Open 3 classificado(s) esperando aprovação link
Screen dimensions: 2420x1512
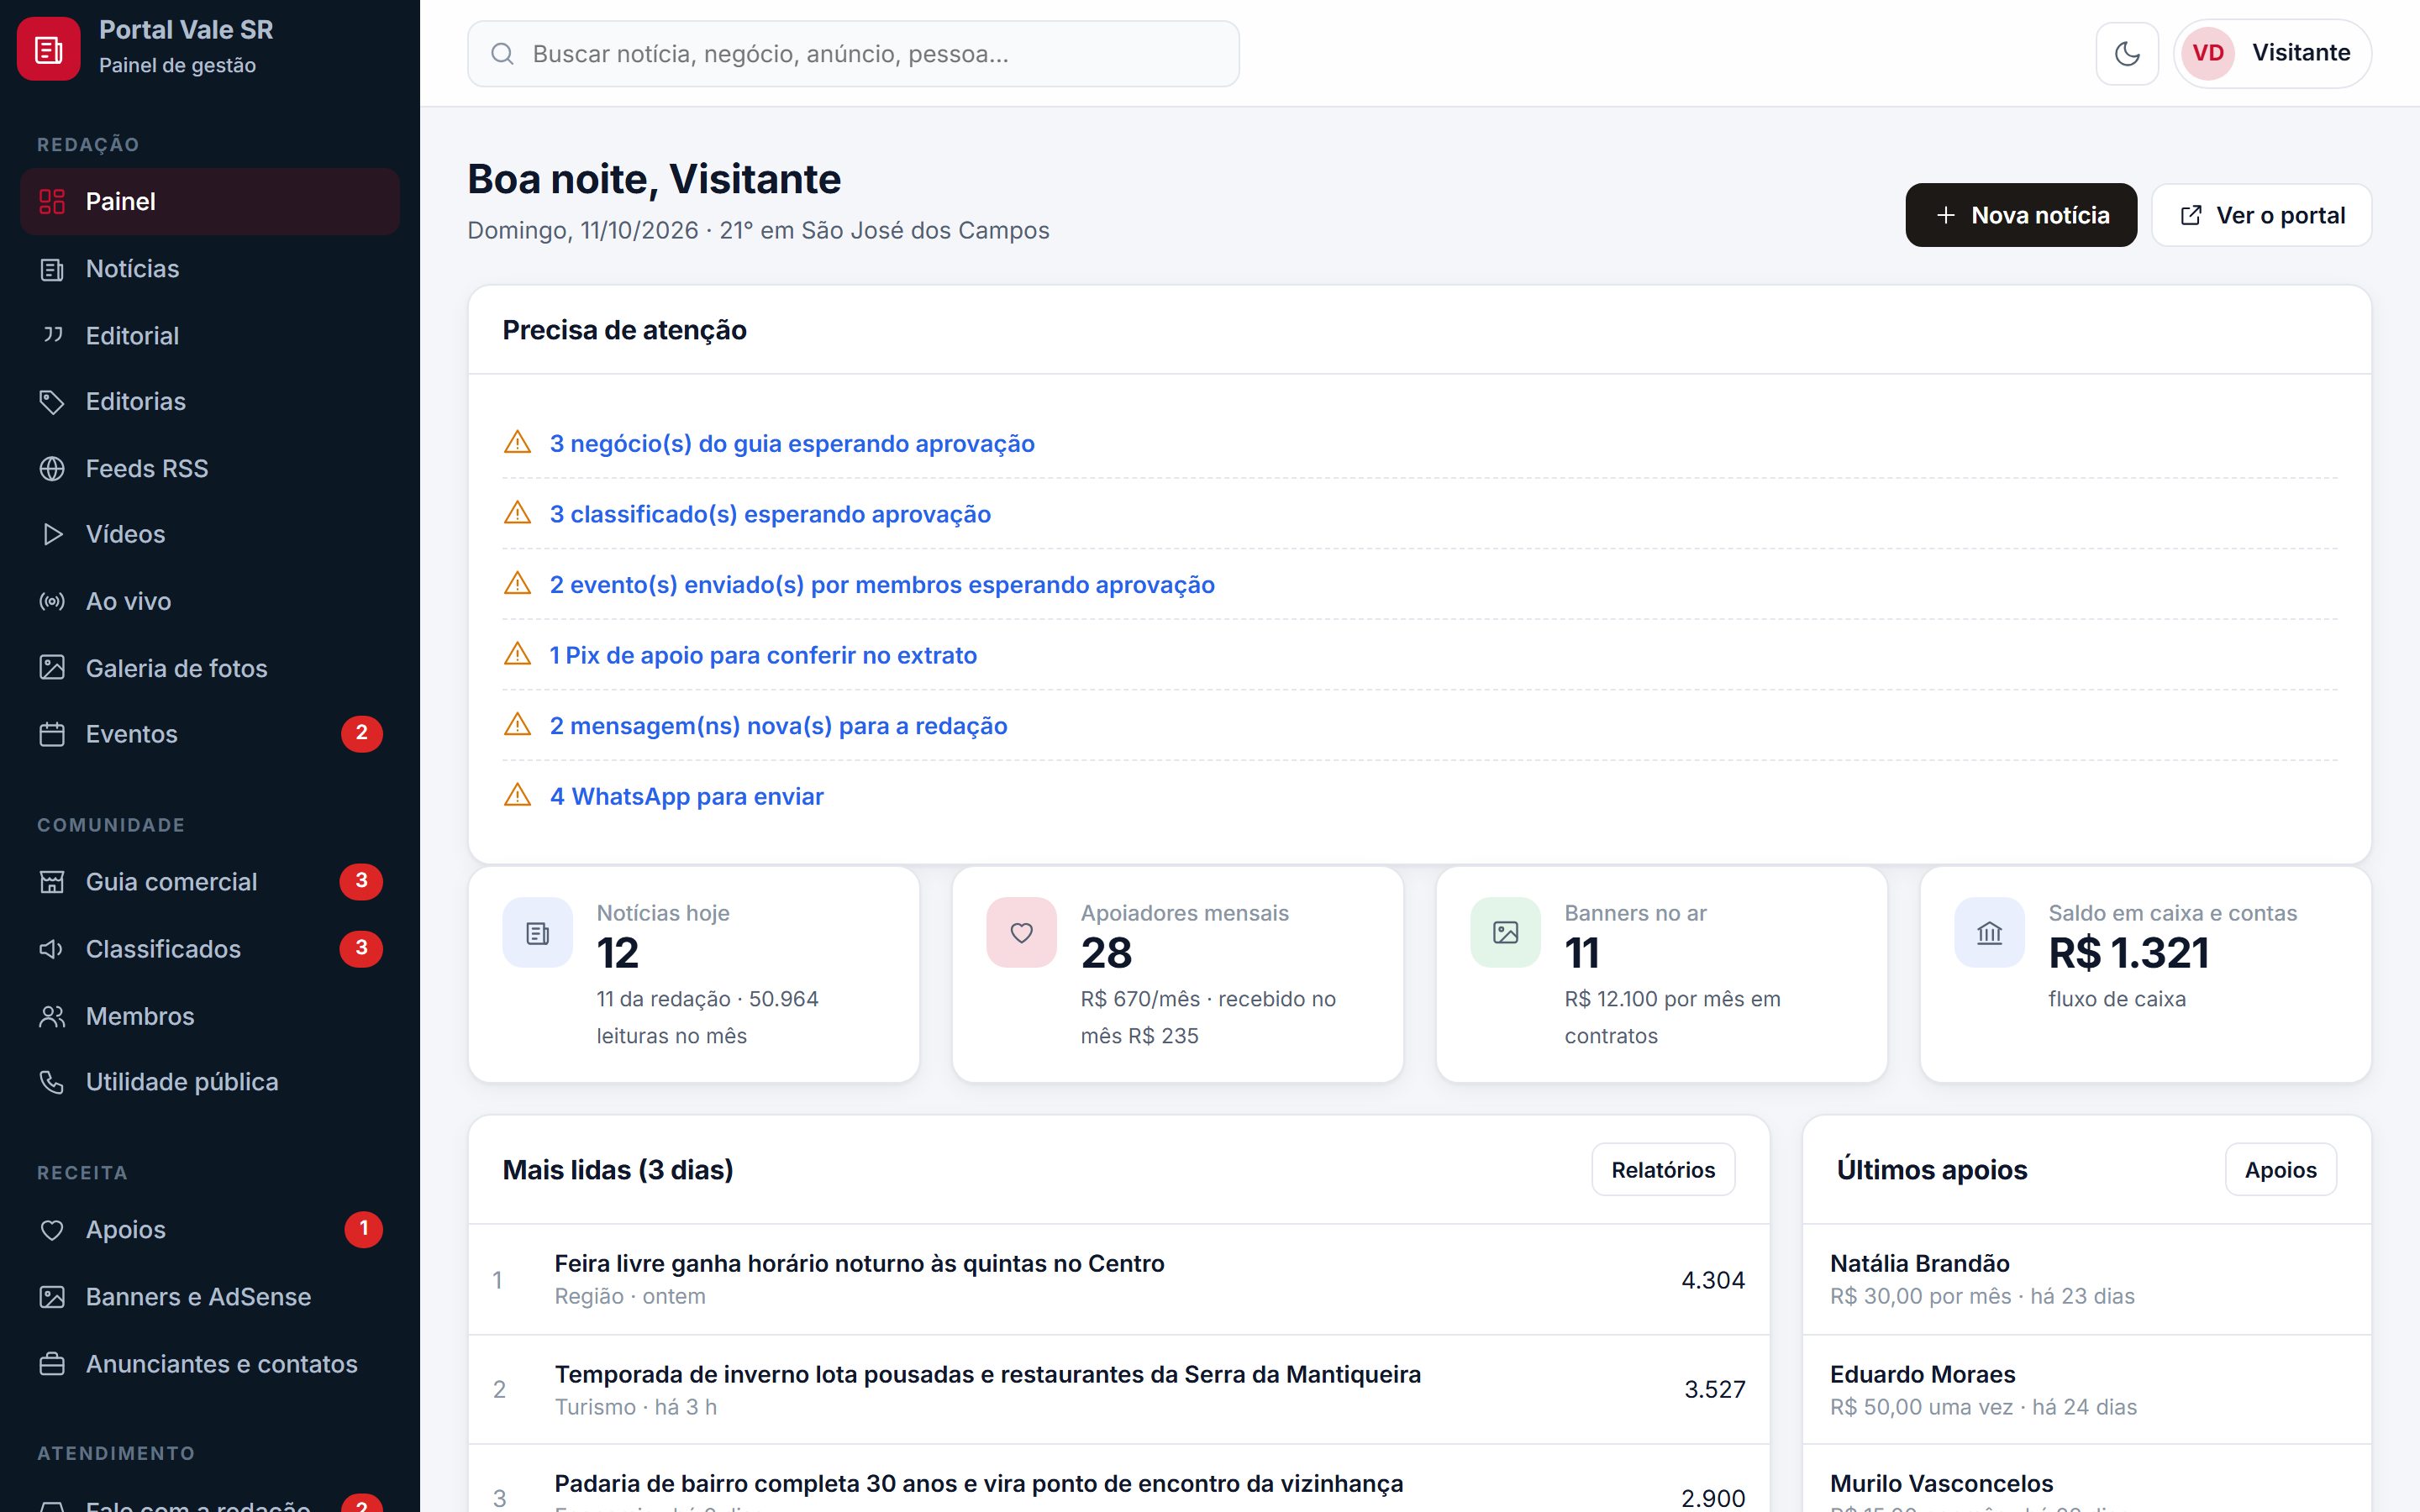pyautogui.click(x=770, y=514)
